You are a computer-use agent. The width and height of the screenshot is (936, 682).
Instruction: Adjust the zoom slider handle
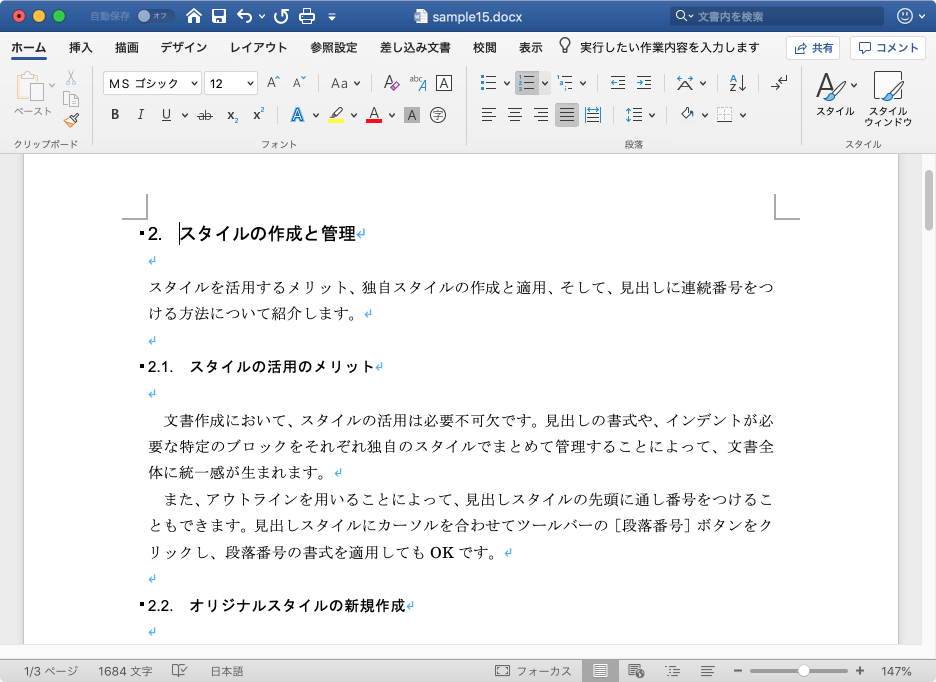click(x=803, y=671)
